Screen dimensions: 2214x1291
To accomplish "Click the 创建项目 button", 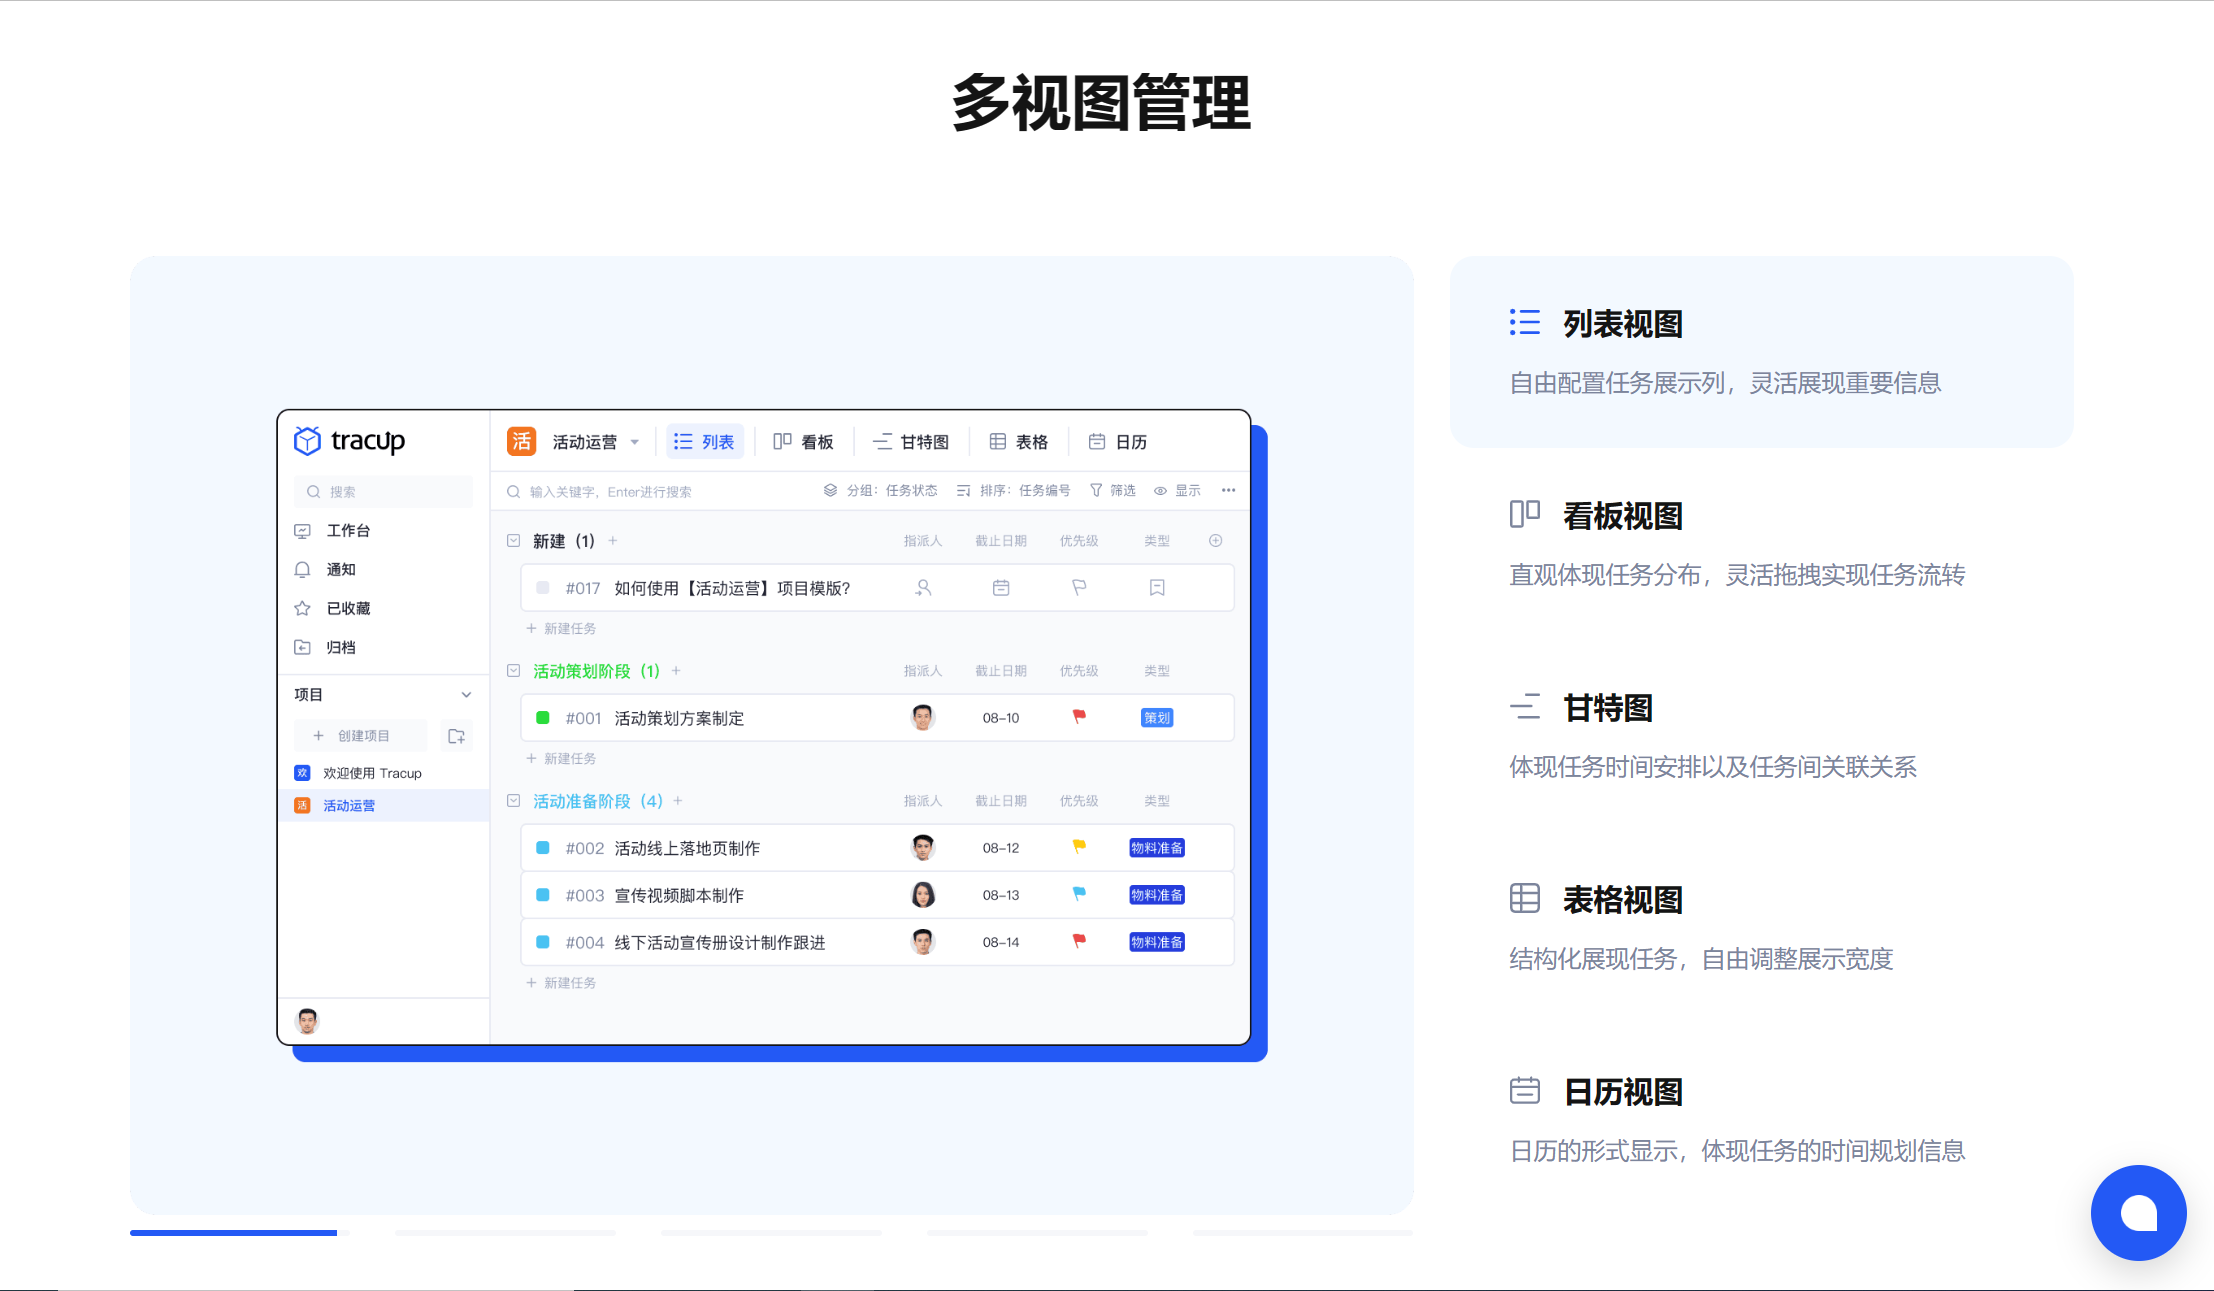I will pos(361,736).
